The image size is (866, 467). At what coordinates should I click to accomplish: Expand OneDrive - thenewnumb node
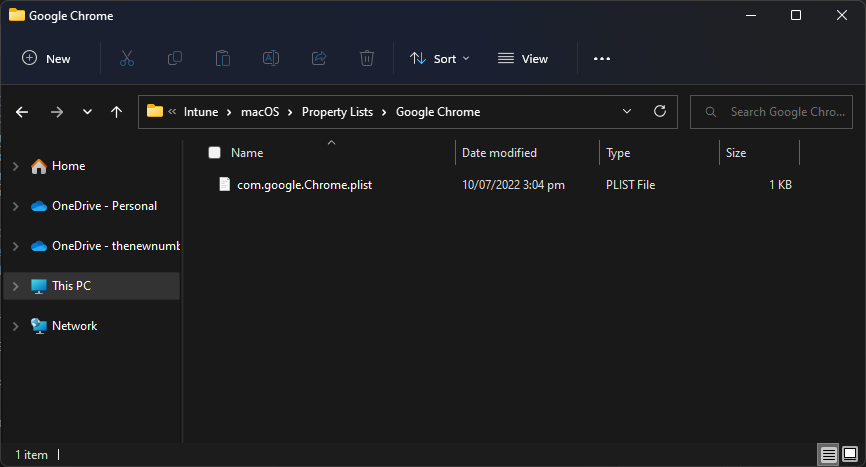[x=15, y=246]
